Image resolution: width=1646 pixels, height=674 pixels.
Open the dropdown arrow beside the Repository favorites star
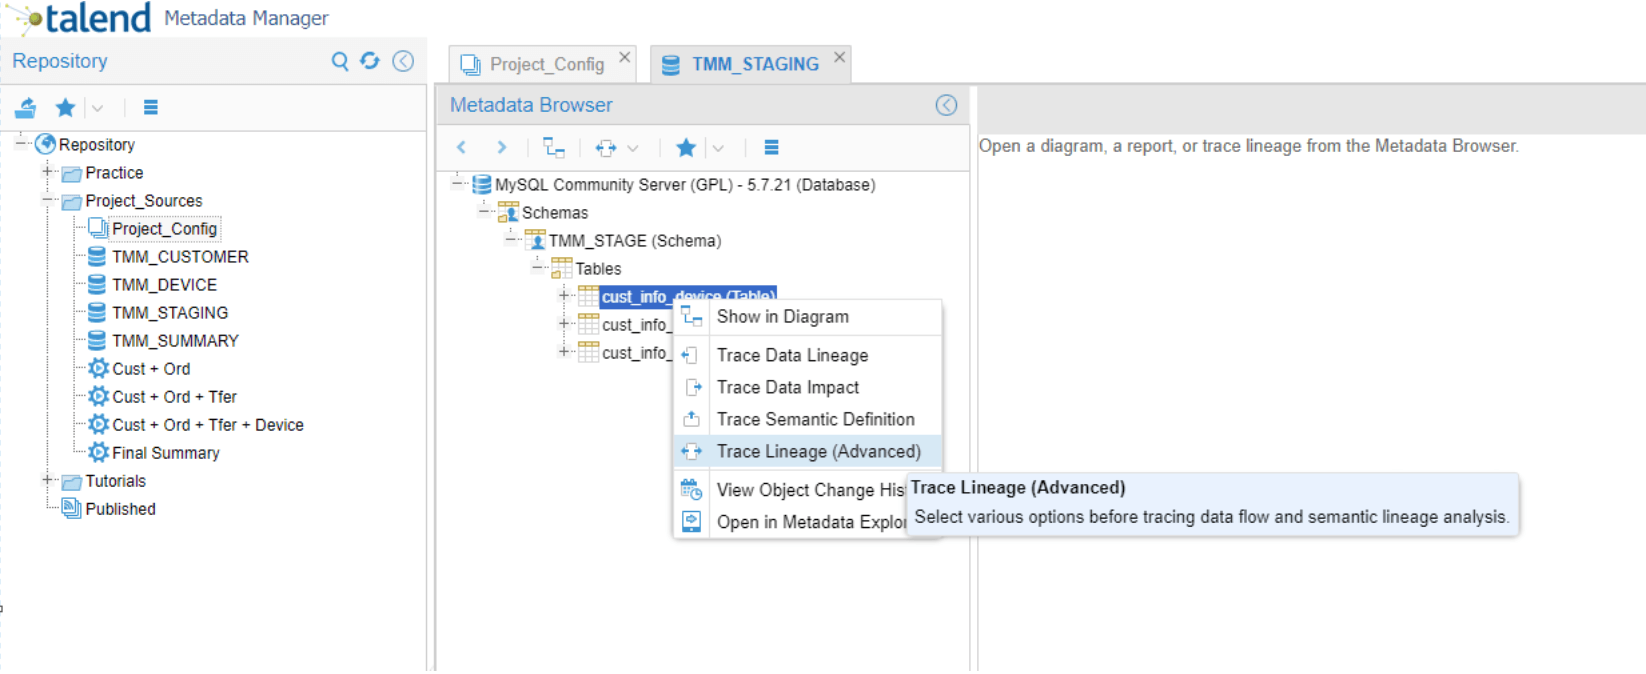pos(97,108)
